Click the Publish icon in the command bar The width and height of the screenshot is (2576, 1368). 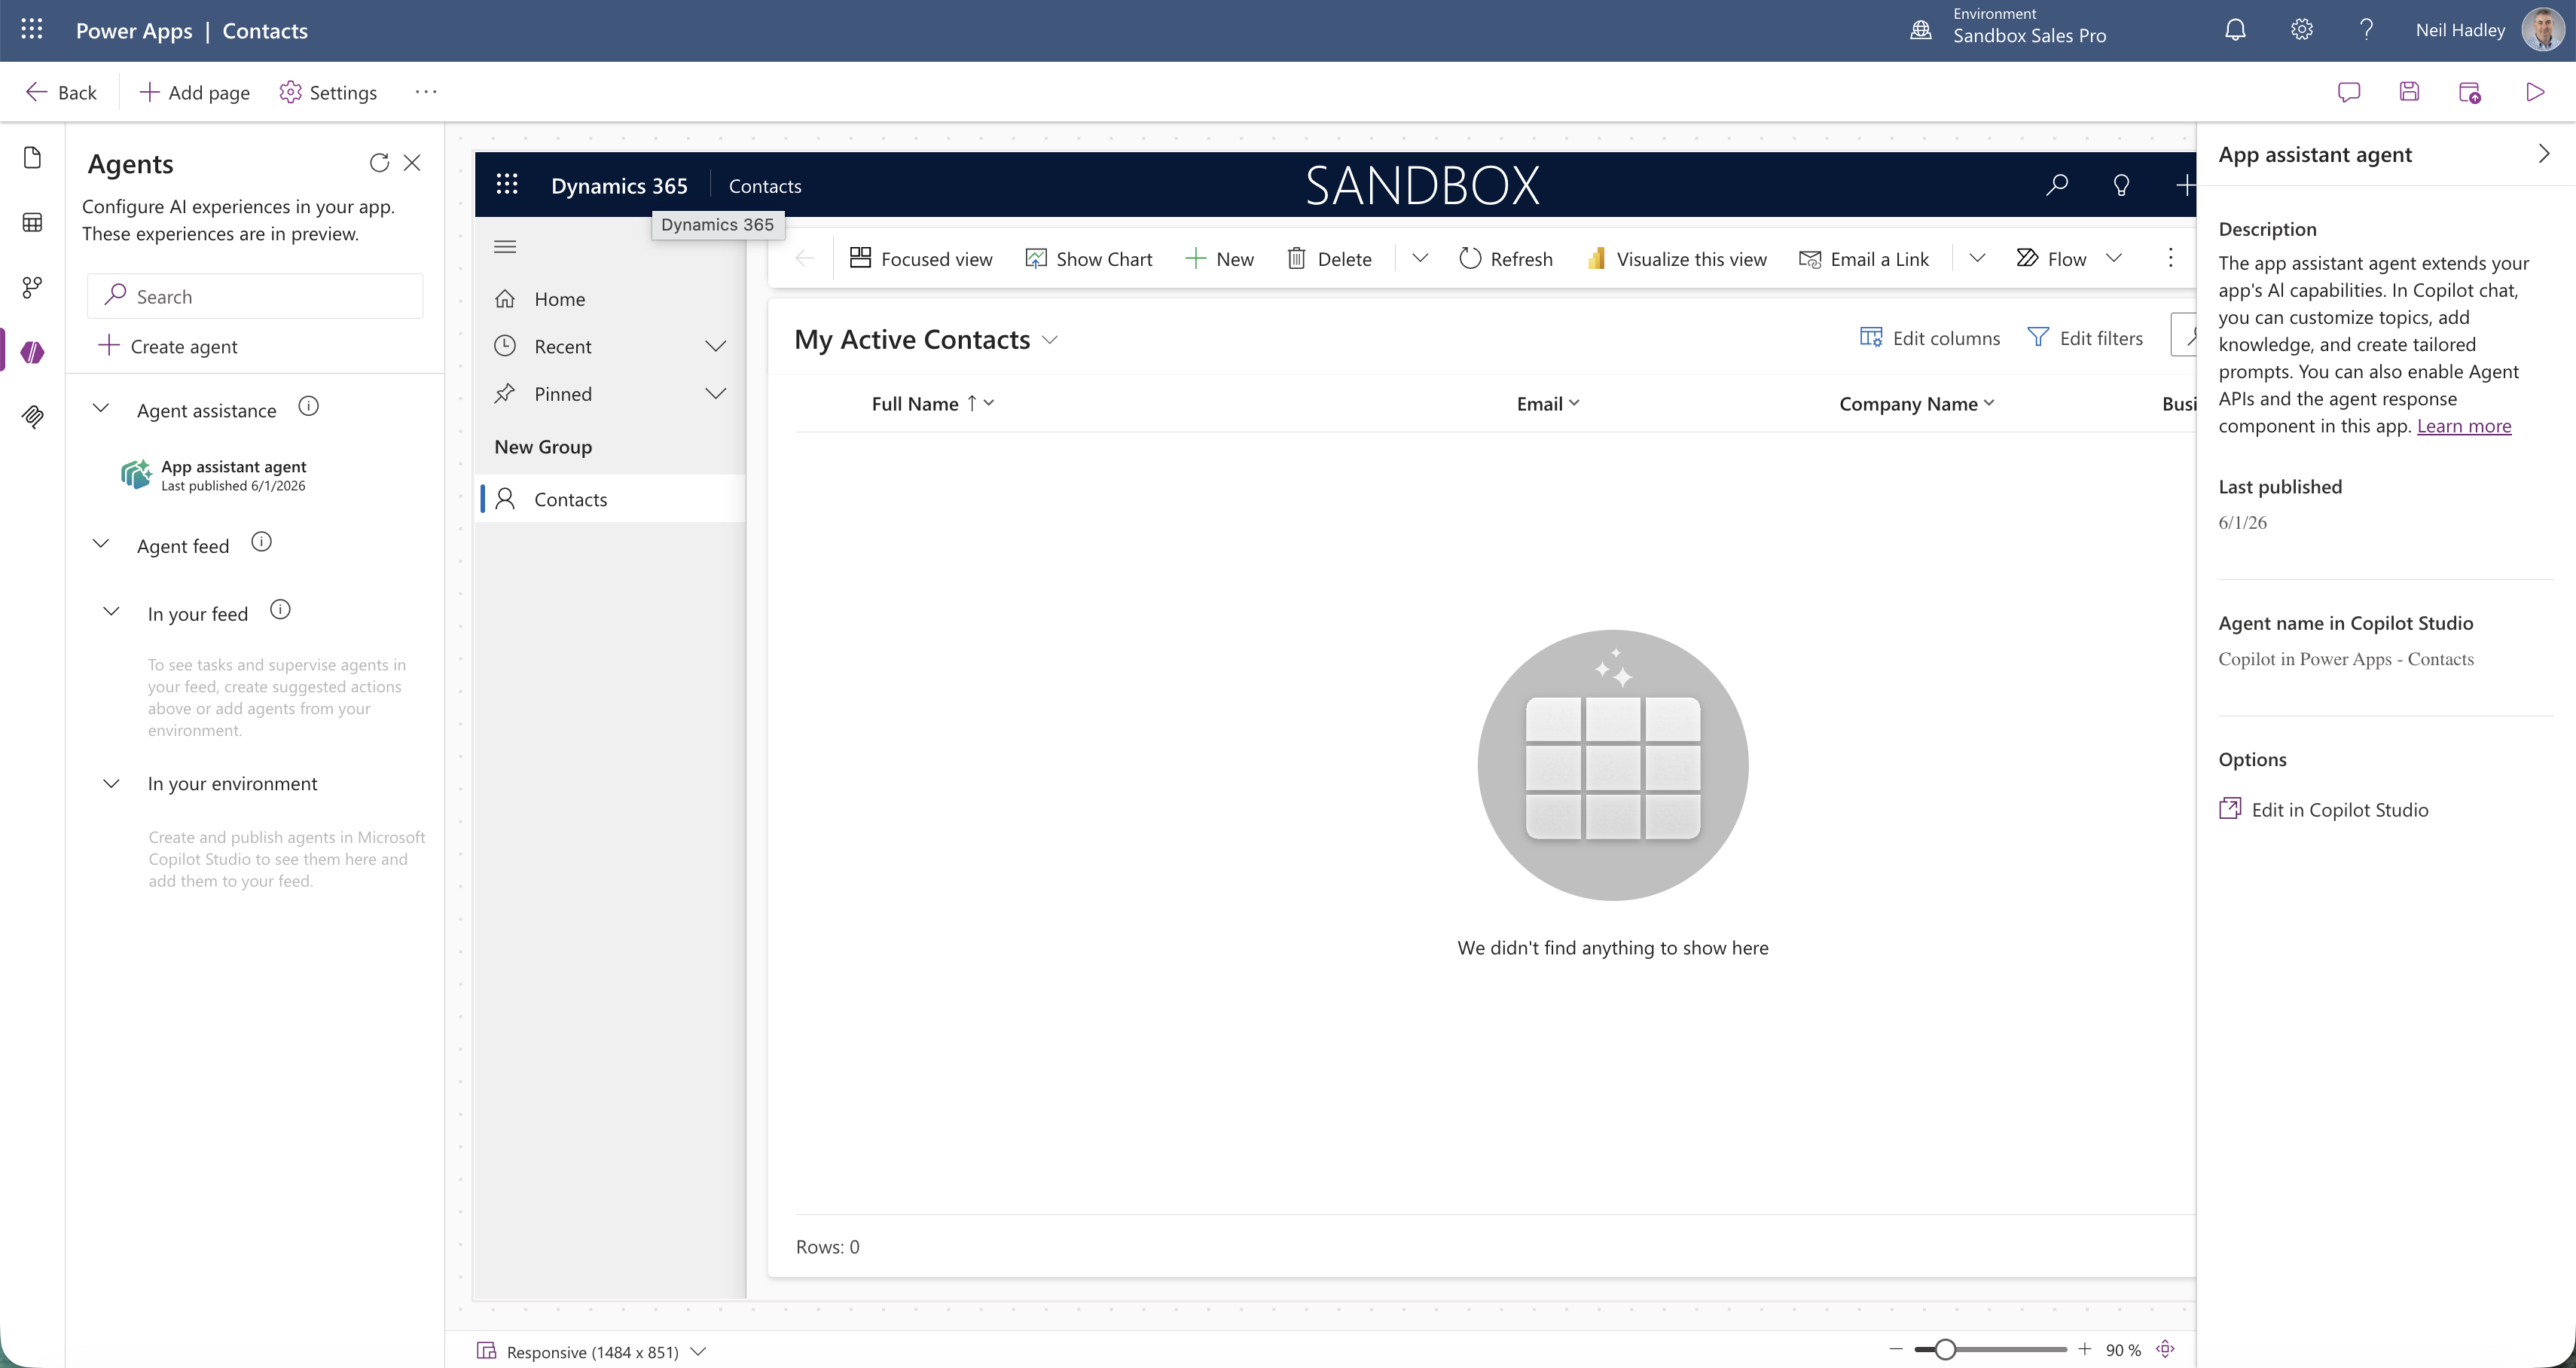[2469, 92]
